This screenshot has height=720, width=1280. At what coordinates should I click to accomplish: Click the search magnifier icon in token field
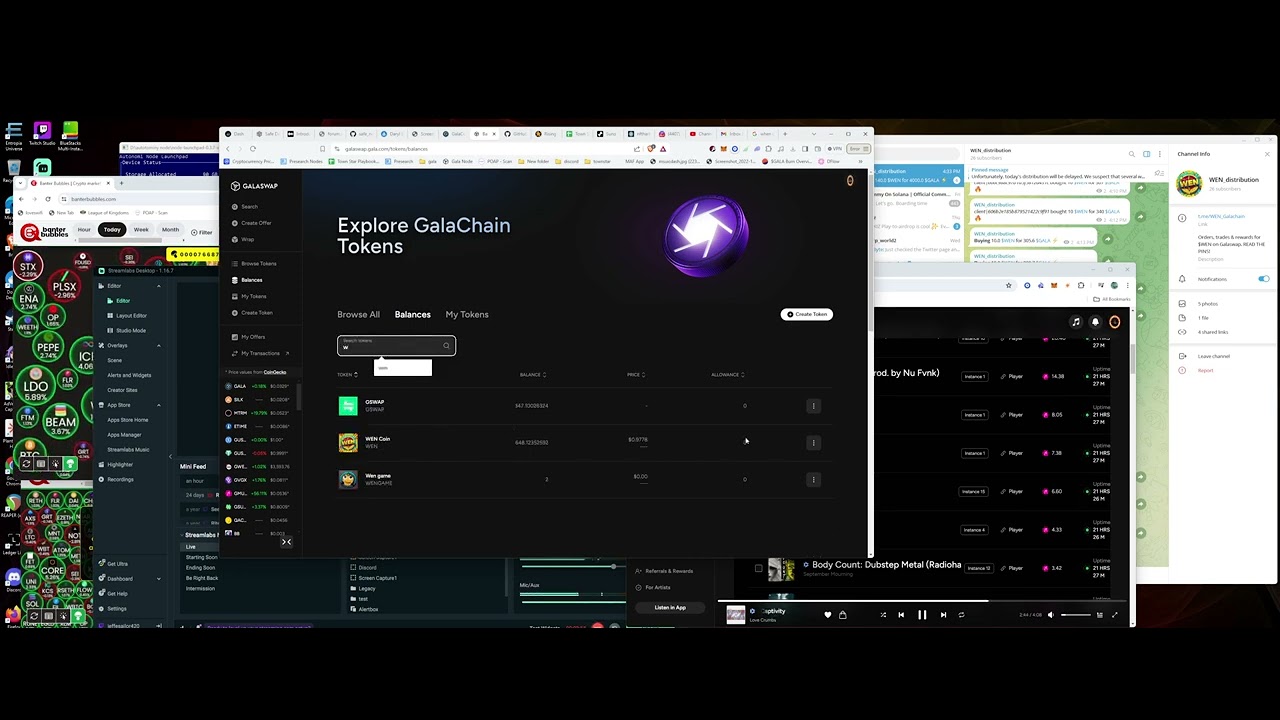tap(446, 346)
